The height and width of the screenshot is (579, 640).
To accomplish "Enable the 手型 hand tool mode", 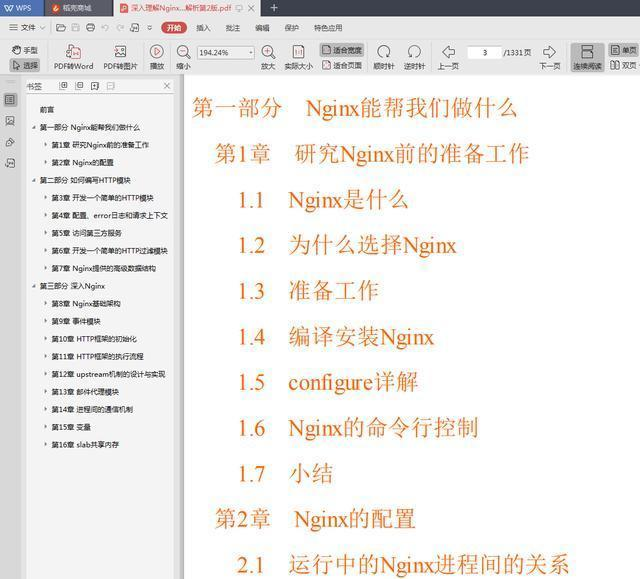I will pos(25,50).
